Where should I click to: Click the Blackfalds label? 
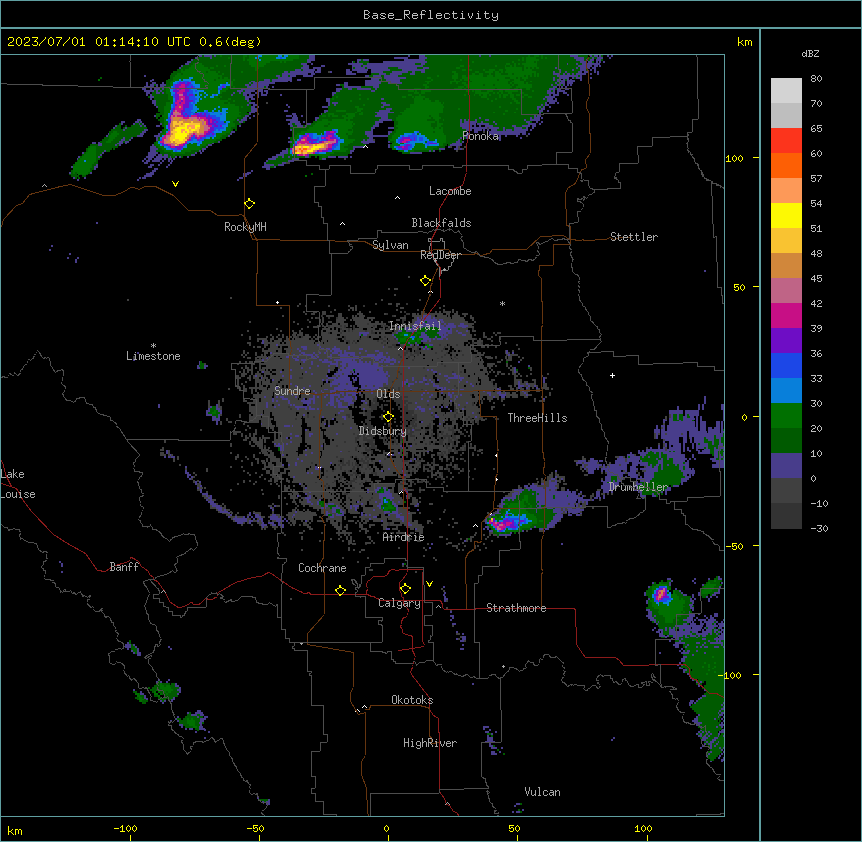[x=441, y=223]
